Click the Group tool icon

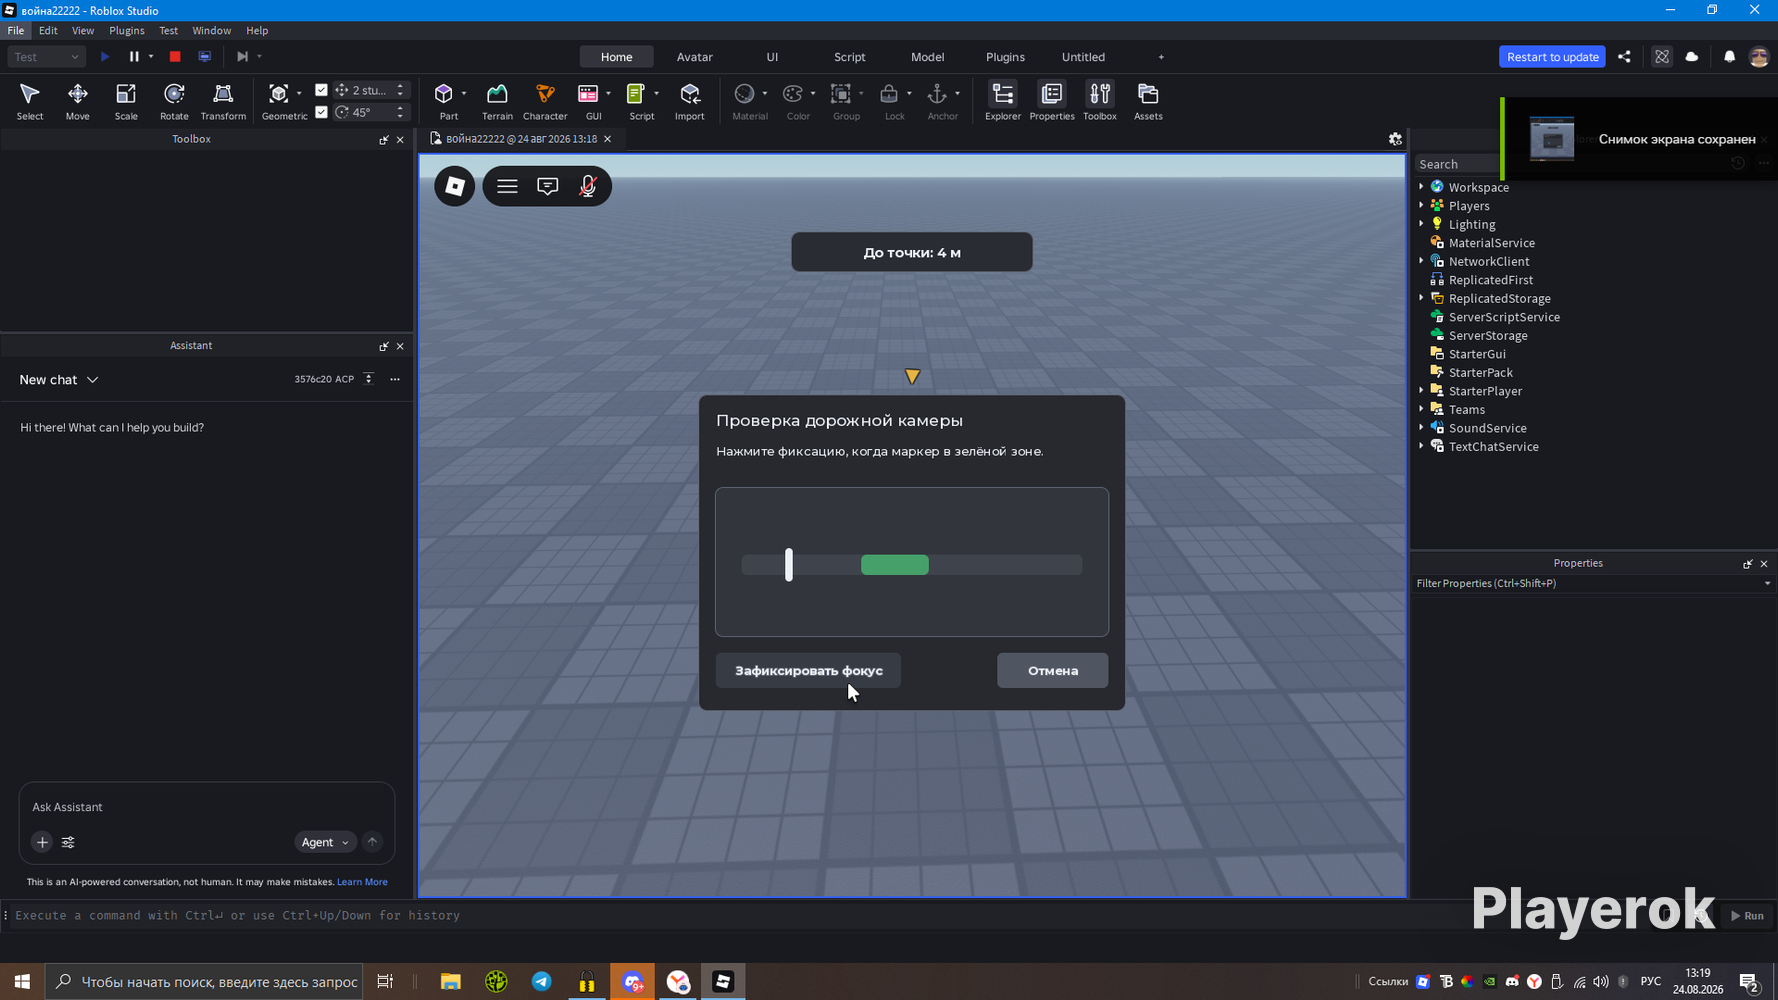point(841,94)
